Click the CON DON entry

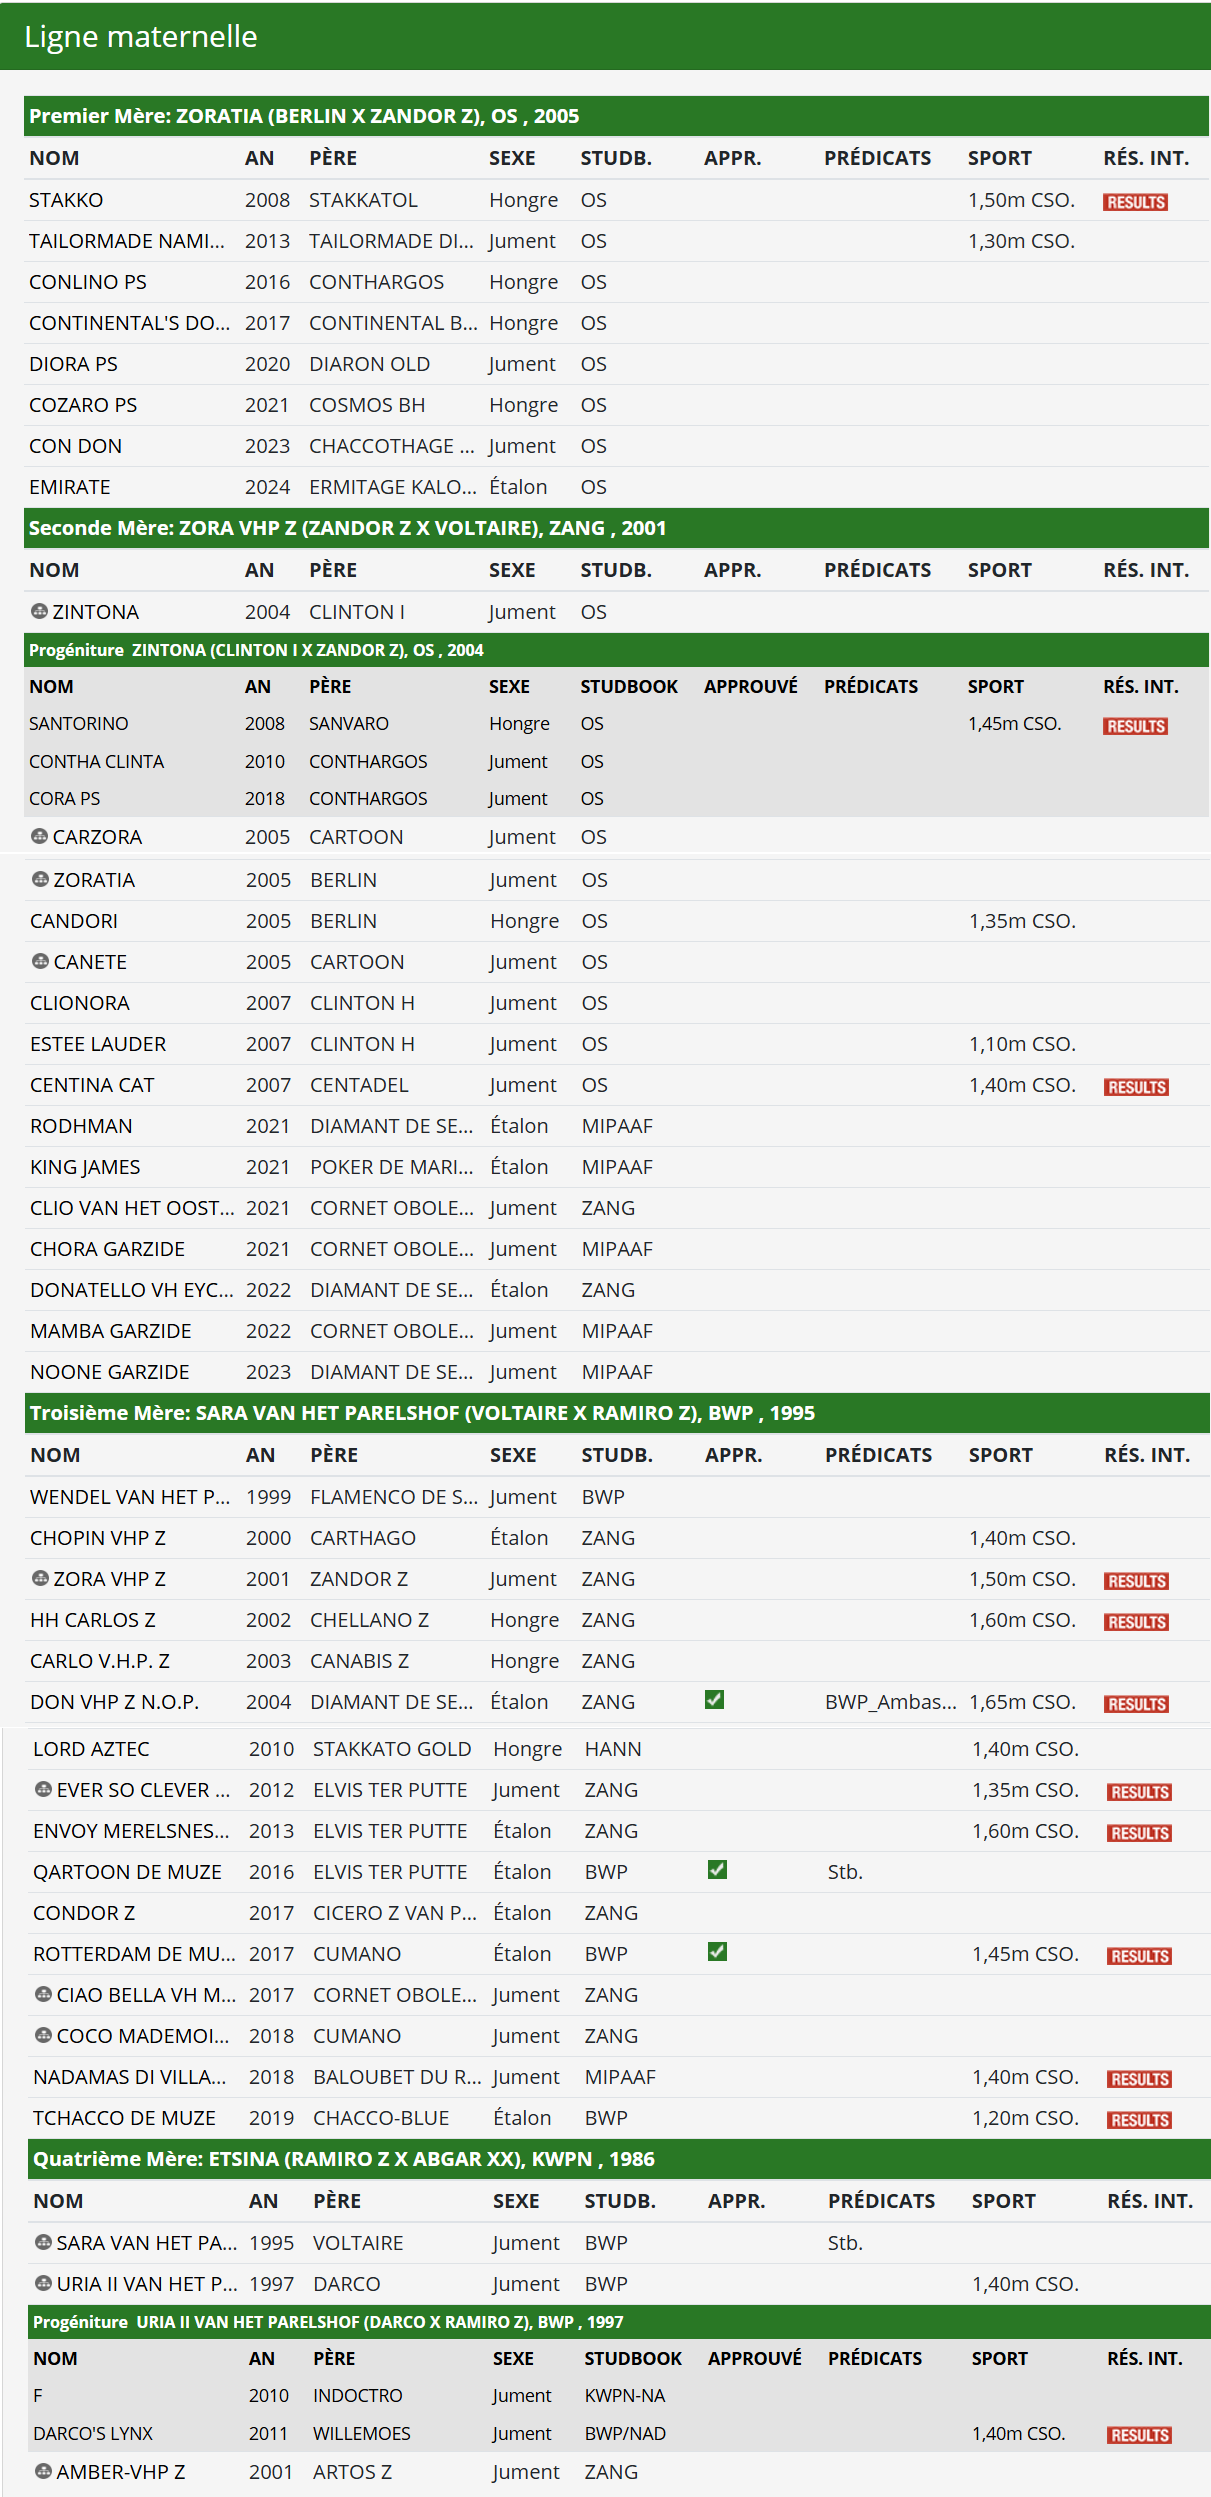(x=76, y=446)
